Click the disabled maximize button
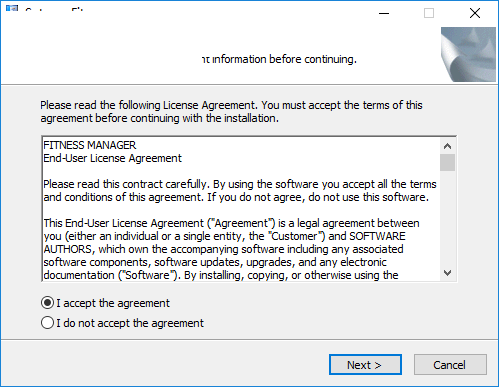Viewport: 499px width, 387px height. click(x=429, y=13)
